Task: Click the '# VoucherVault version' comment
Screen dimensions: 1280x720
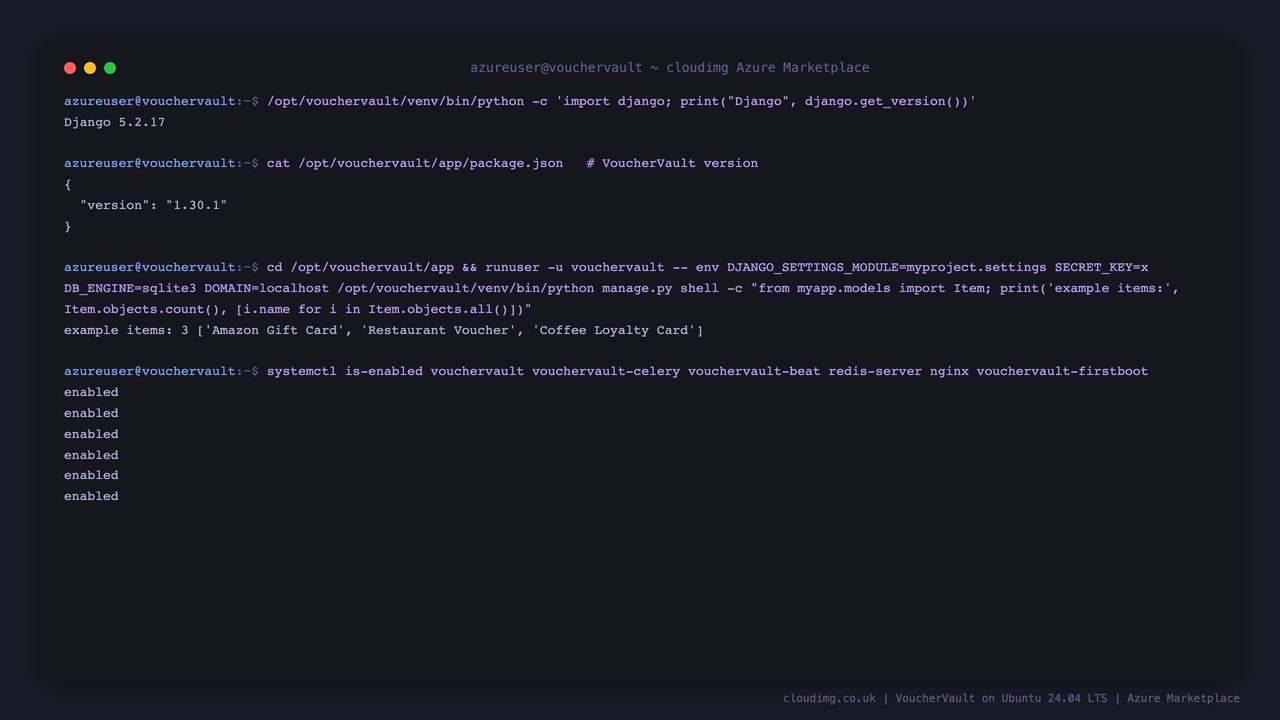Action: point(672,163)
